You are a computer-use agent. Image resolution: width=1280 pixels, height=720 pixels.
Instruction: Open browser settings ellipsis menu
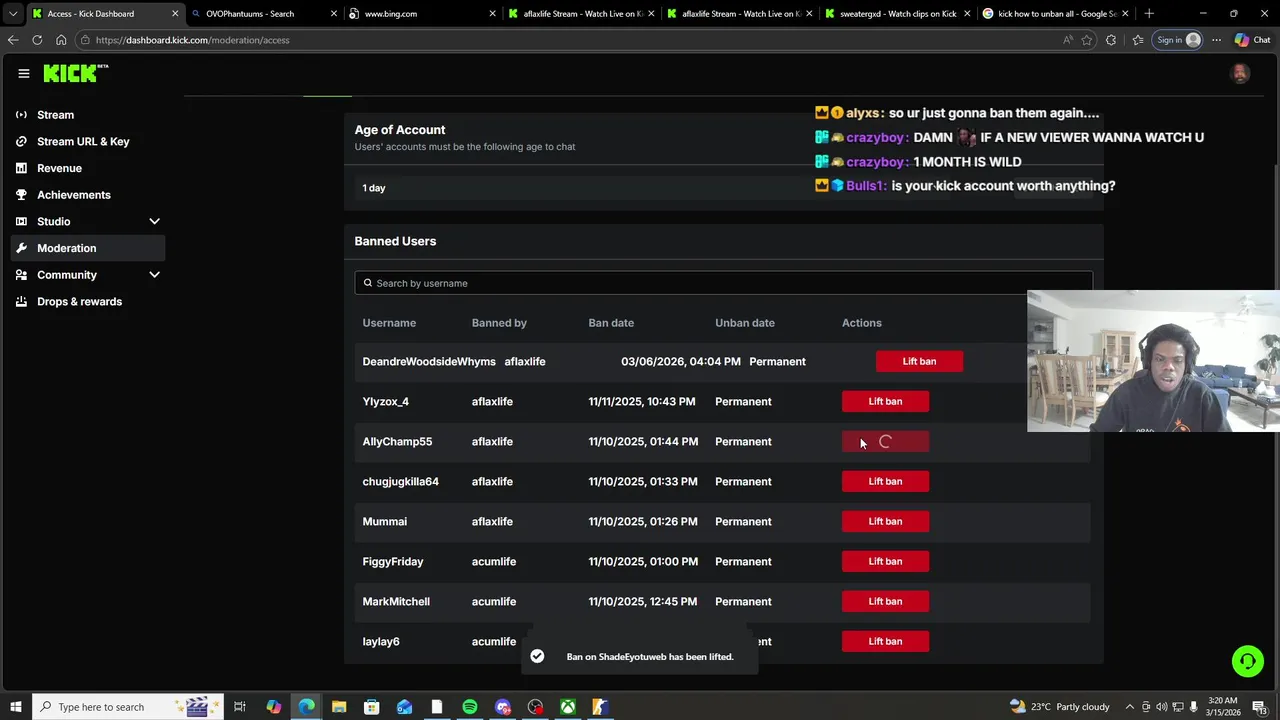(x=1216, y=40)
